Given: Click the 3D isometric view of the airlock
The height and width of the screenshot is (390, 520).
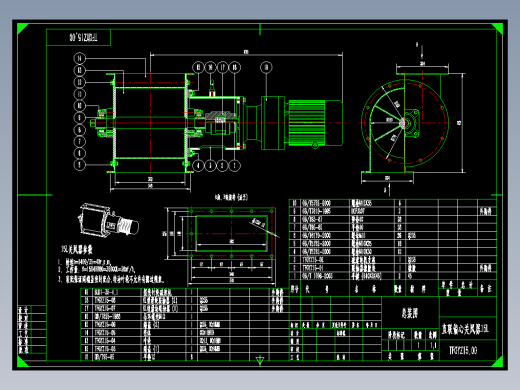Looking at the screenshot, I should pos(108,220).
